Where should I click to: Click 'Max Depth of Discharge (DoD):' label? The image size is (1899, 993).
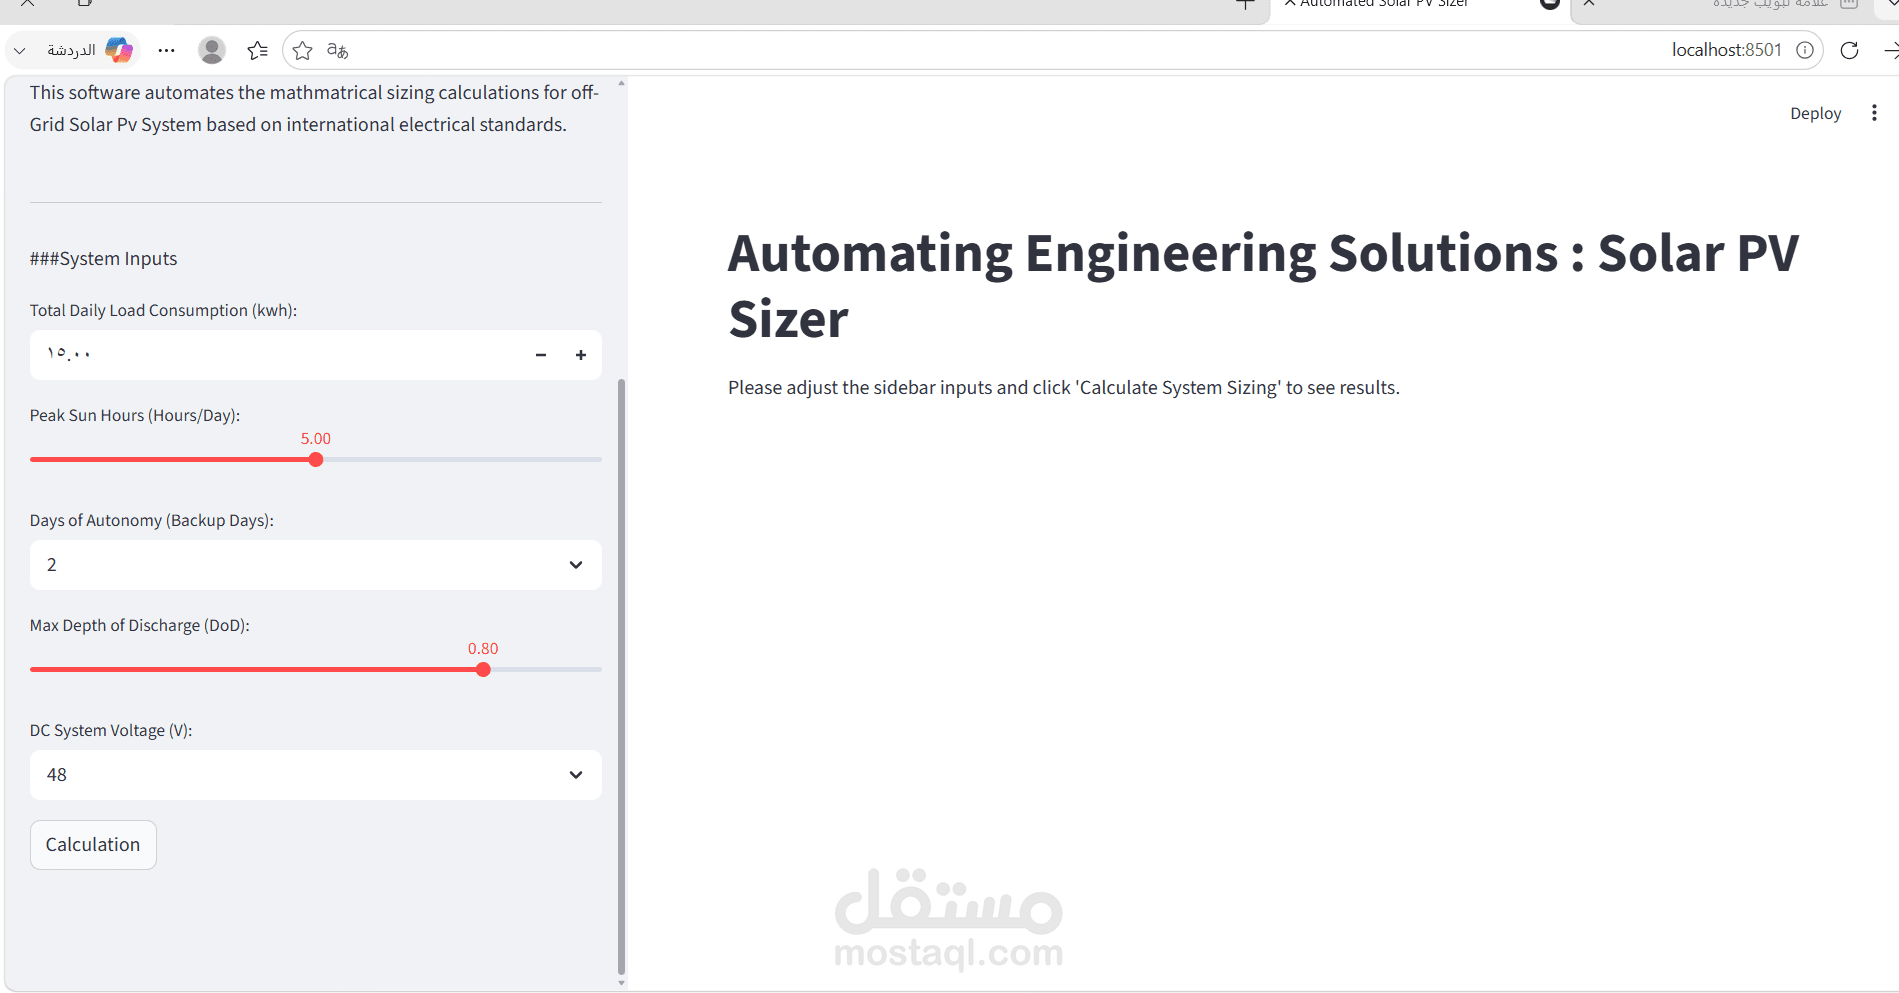point(140,626)
